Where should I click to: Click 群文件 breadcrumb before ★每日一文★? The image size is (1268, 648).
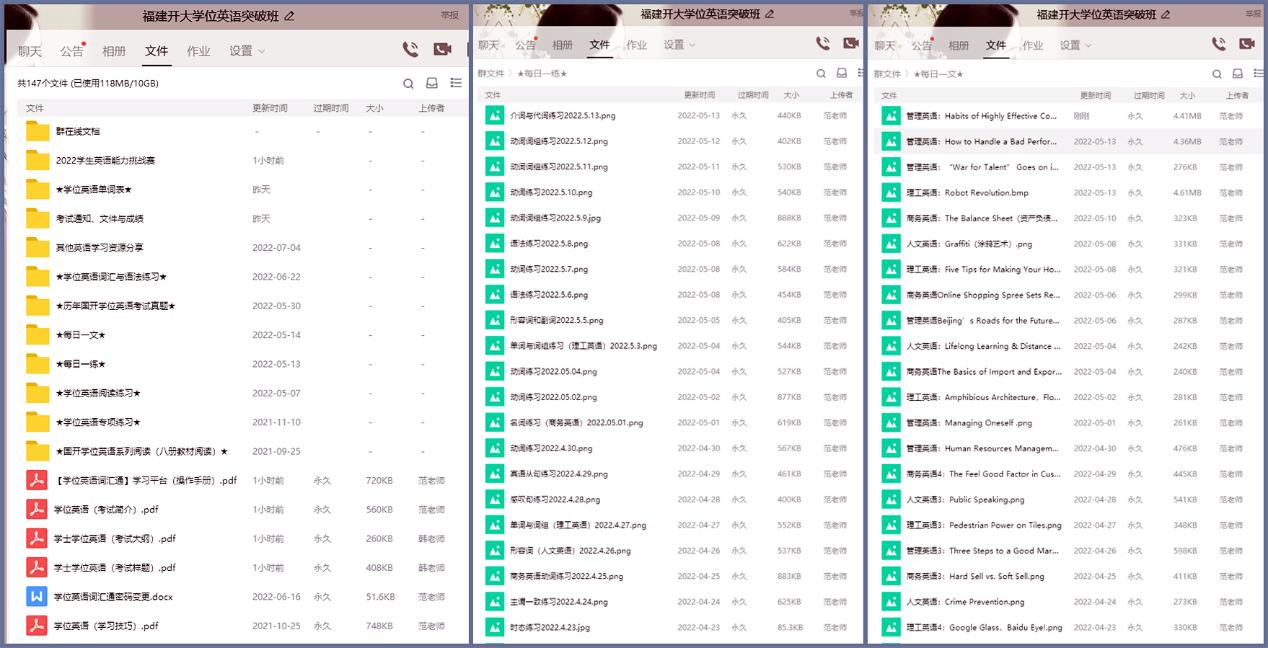pos(886,74)
